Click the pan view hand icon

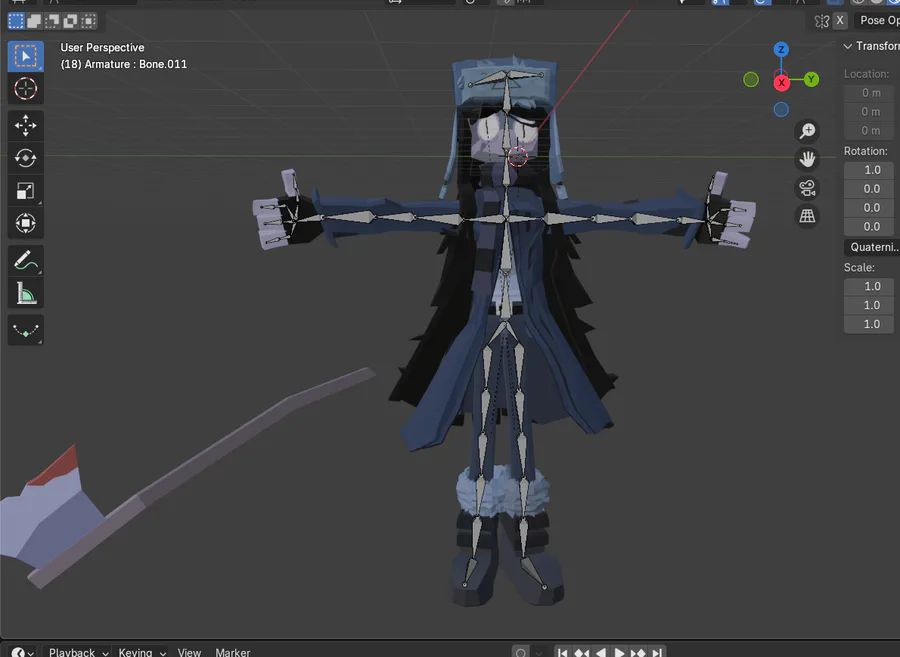click(808, 160)
